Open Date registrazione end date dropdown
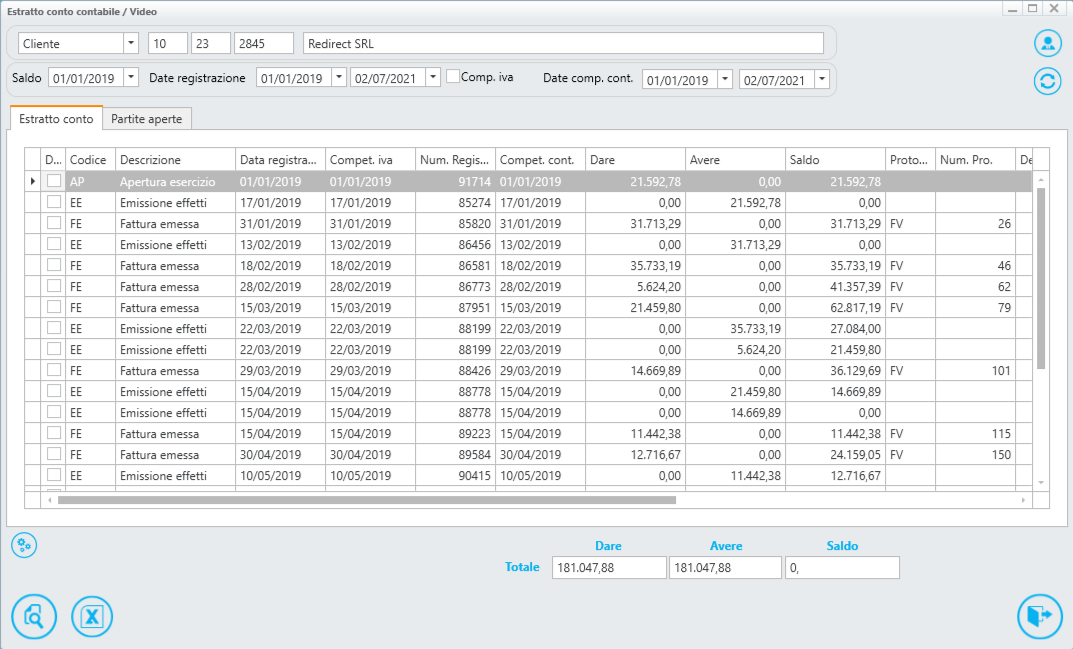1073x649 pixels. click(432, 77)
